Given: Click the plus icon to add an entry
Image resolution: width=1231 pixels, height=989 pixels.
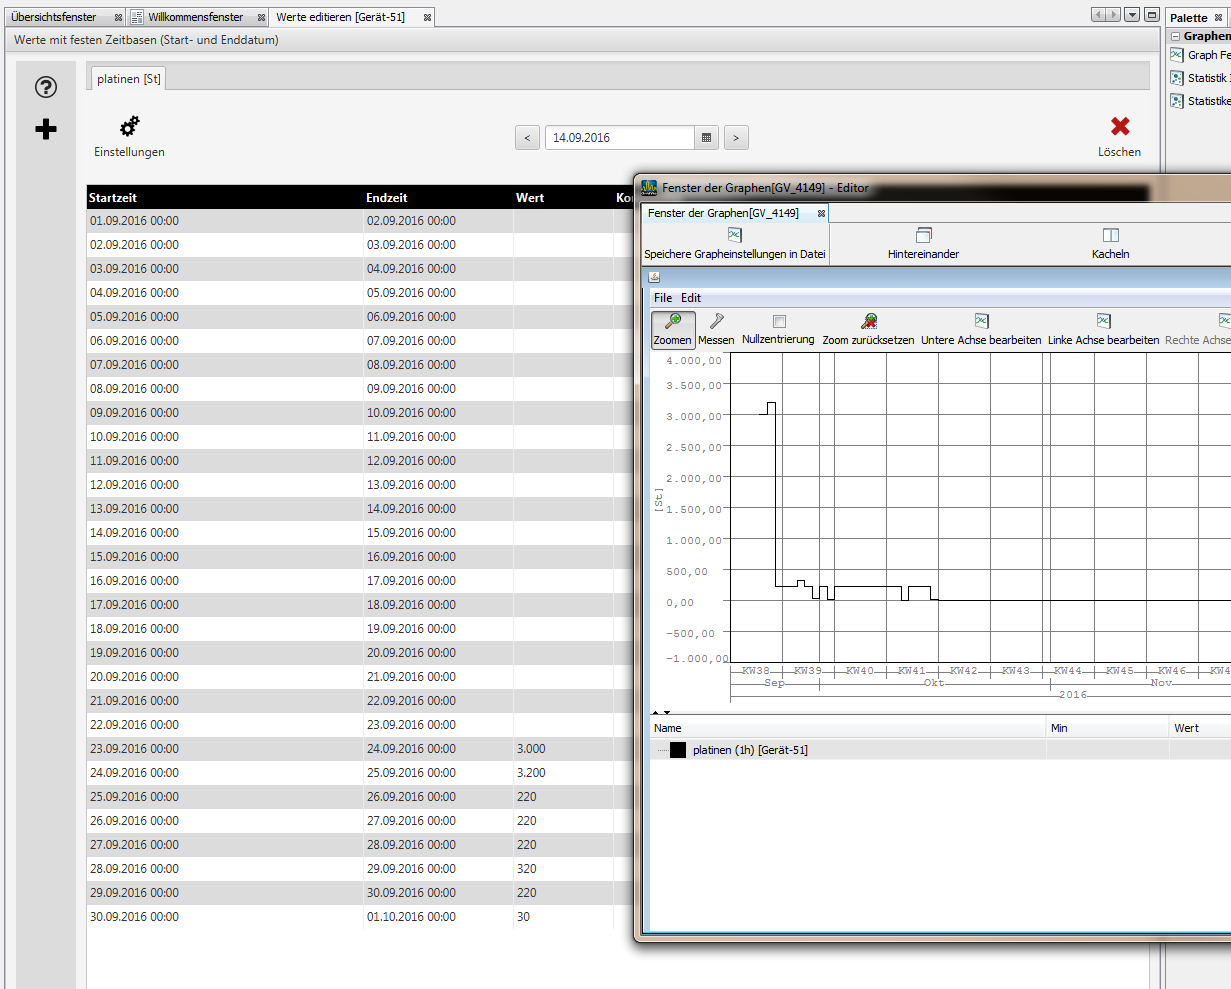Looking at the screenshot, I should click(x=46, y=129).
